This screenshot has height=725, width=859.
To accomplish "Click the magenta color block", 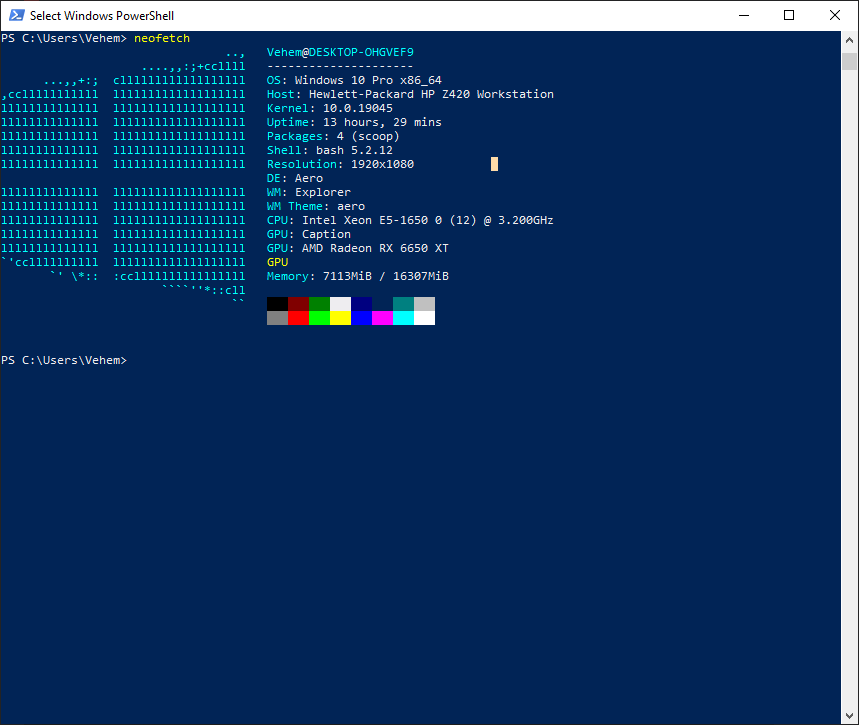I will [x=382, y=318].
